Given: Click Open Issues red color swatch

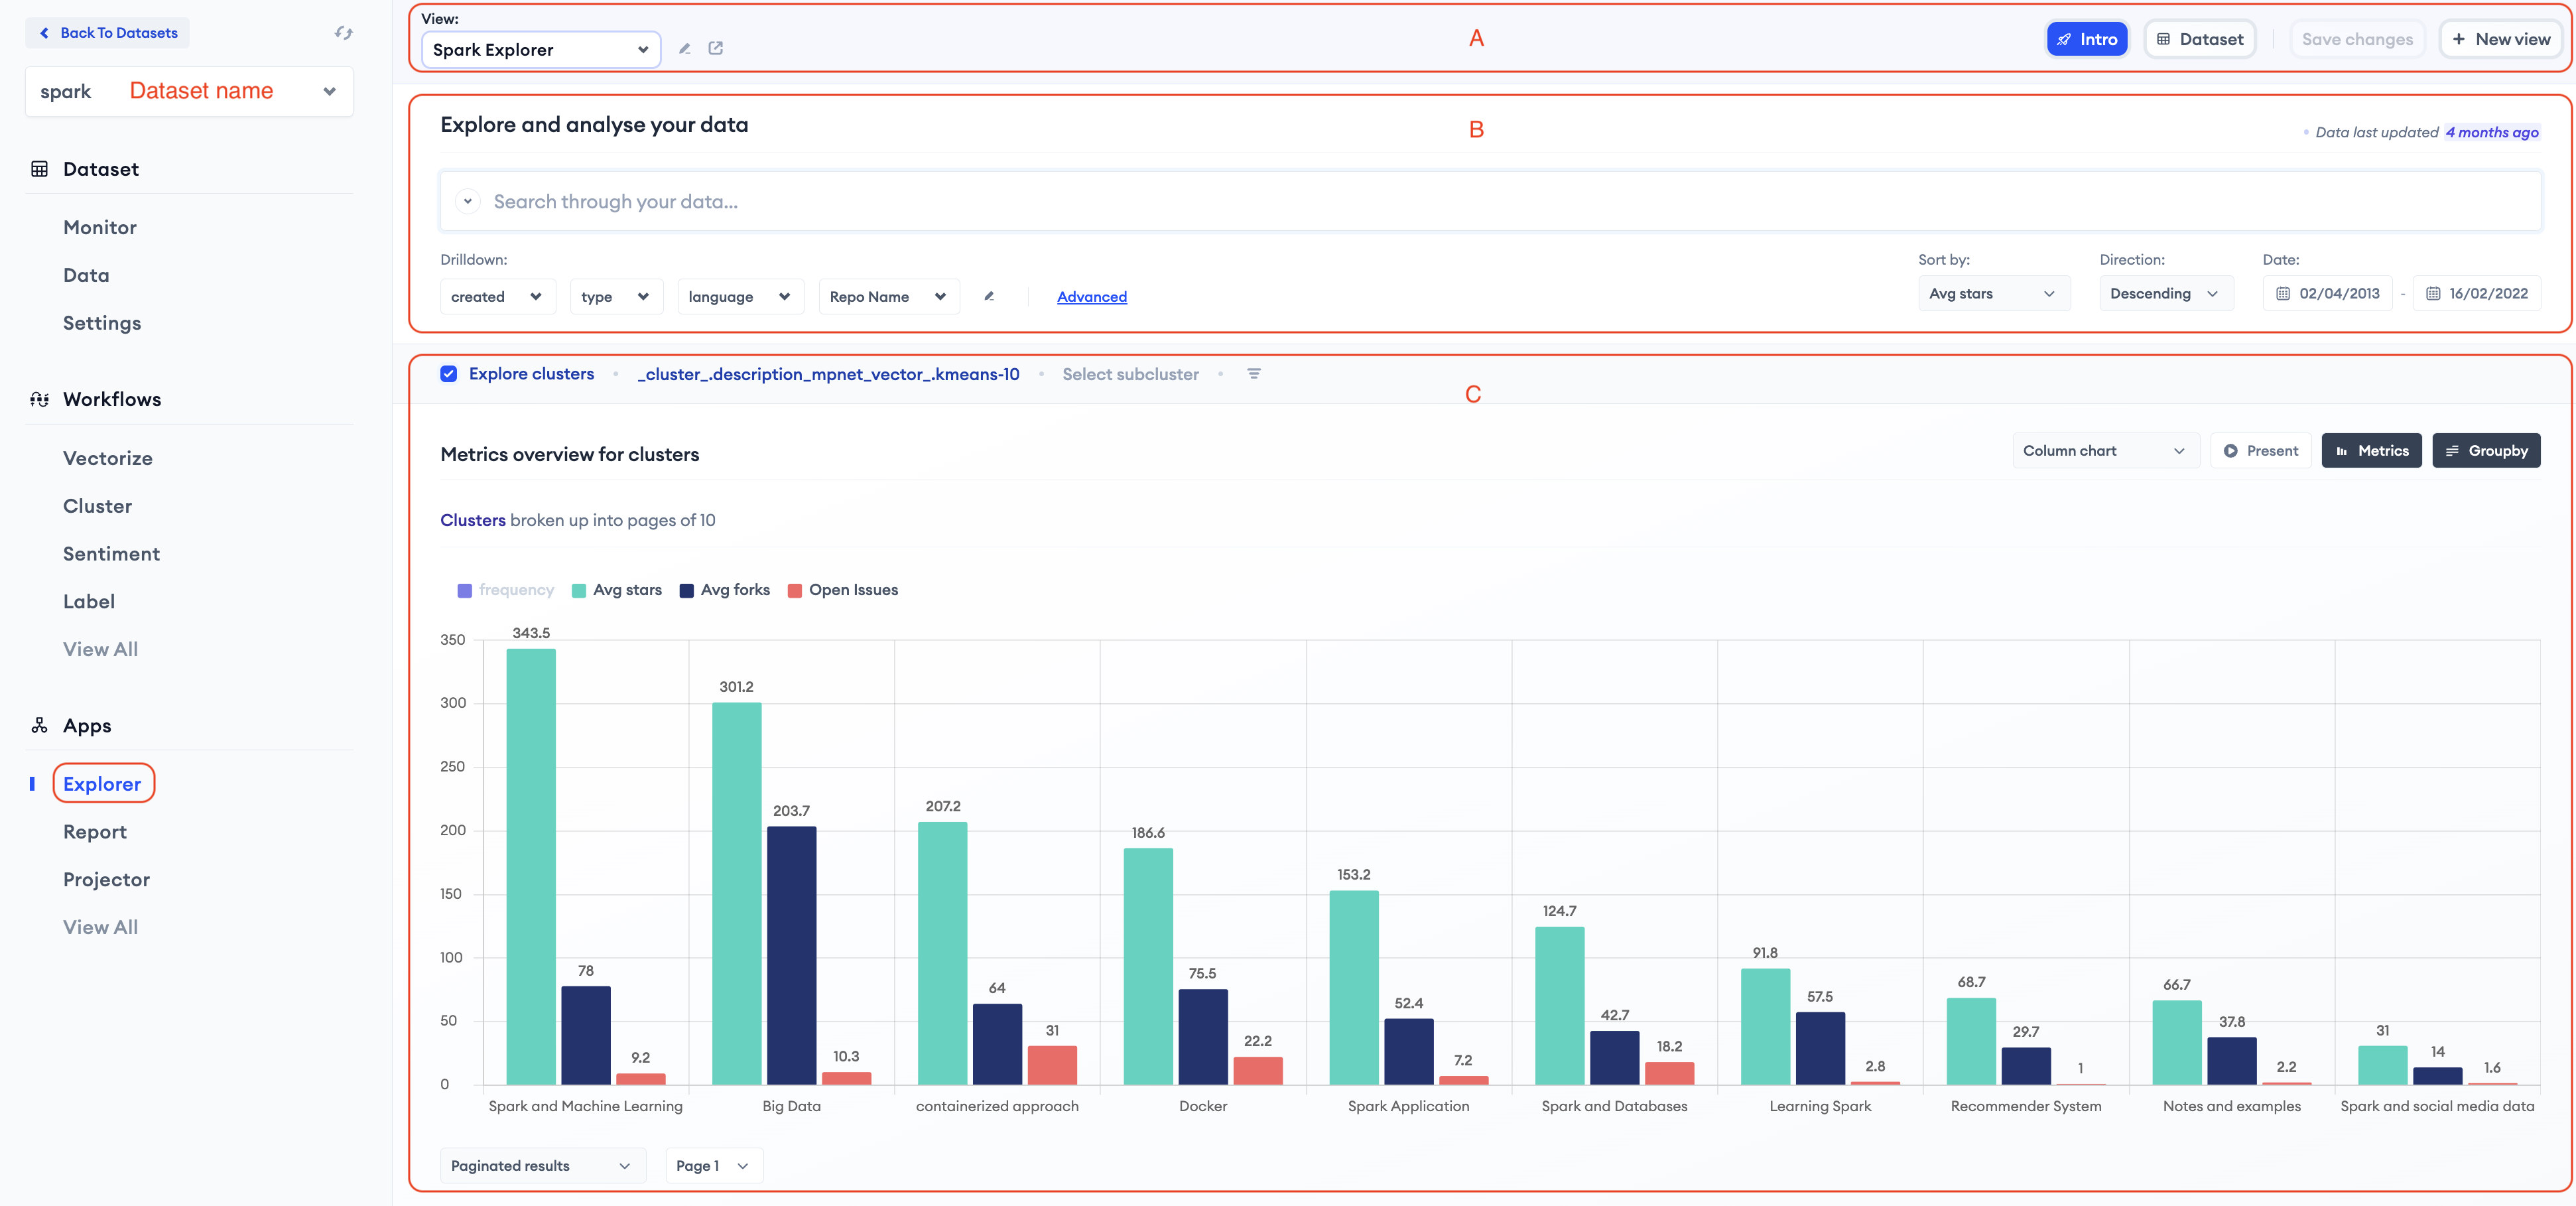Looking at the screenshot, I should [x=795, y=591].
